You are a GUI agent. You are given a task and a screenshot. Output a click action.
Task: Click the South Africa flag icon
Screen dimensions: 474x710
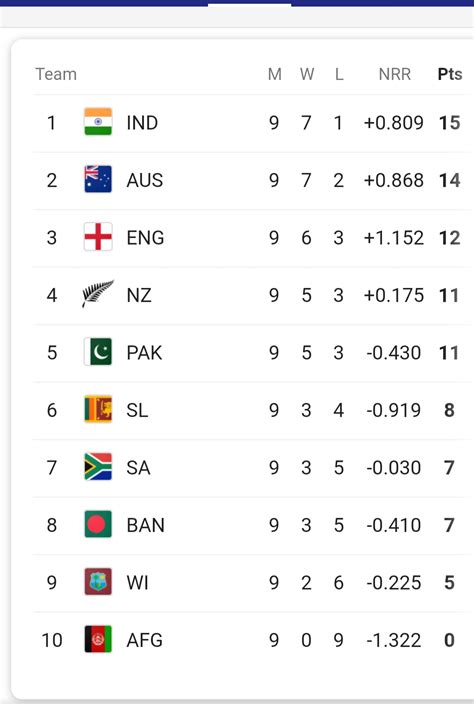(98, 467)
